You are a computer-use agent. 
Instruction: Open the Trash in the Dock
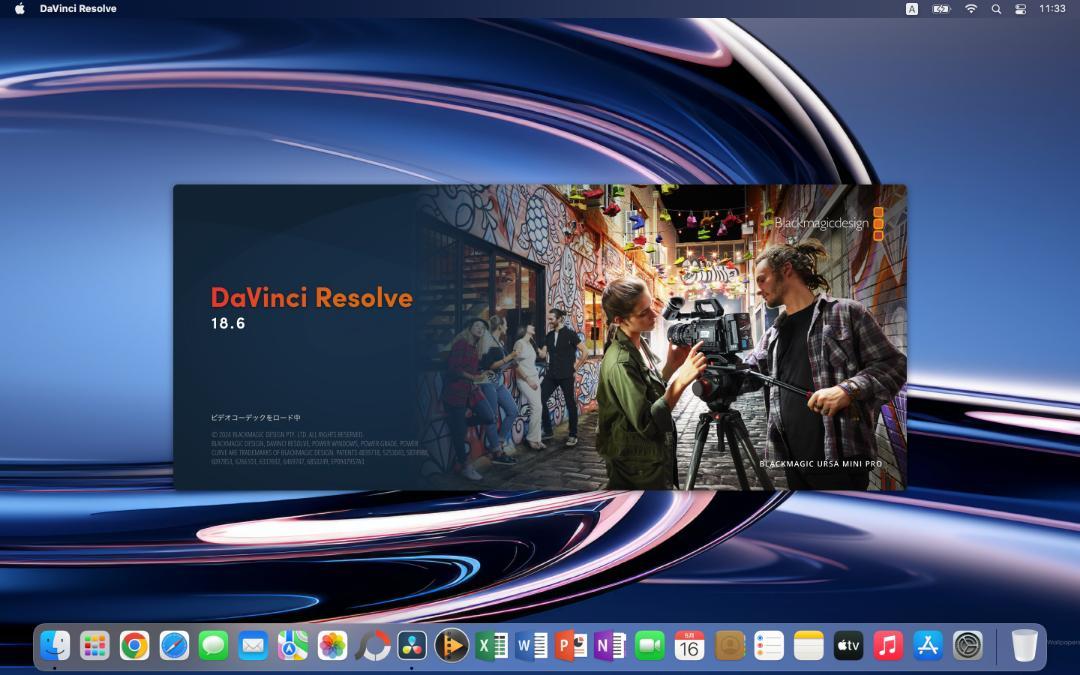coord(1024,646)
